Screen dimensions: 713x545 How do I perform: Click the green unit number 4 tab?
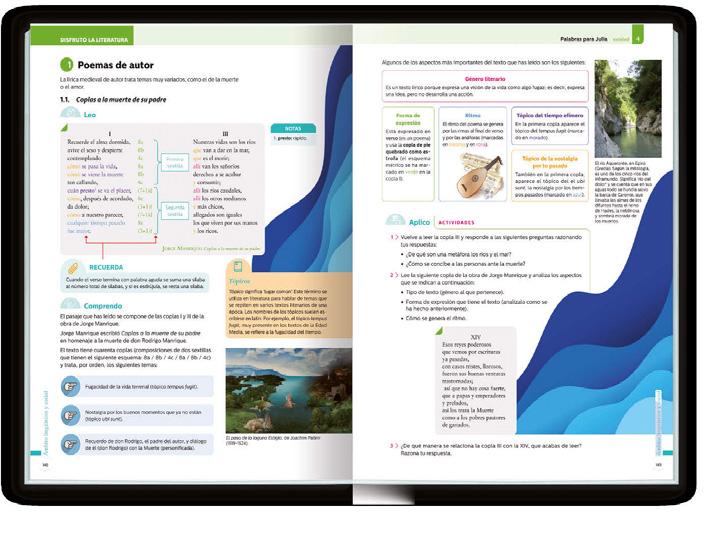click(x=638, y=35)
